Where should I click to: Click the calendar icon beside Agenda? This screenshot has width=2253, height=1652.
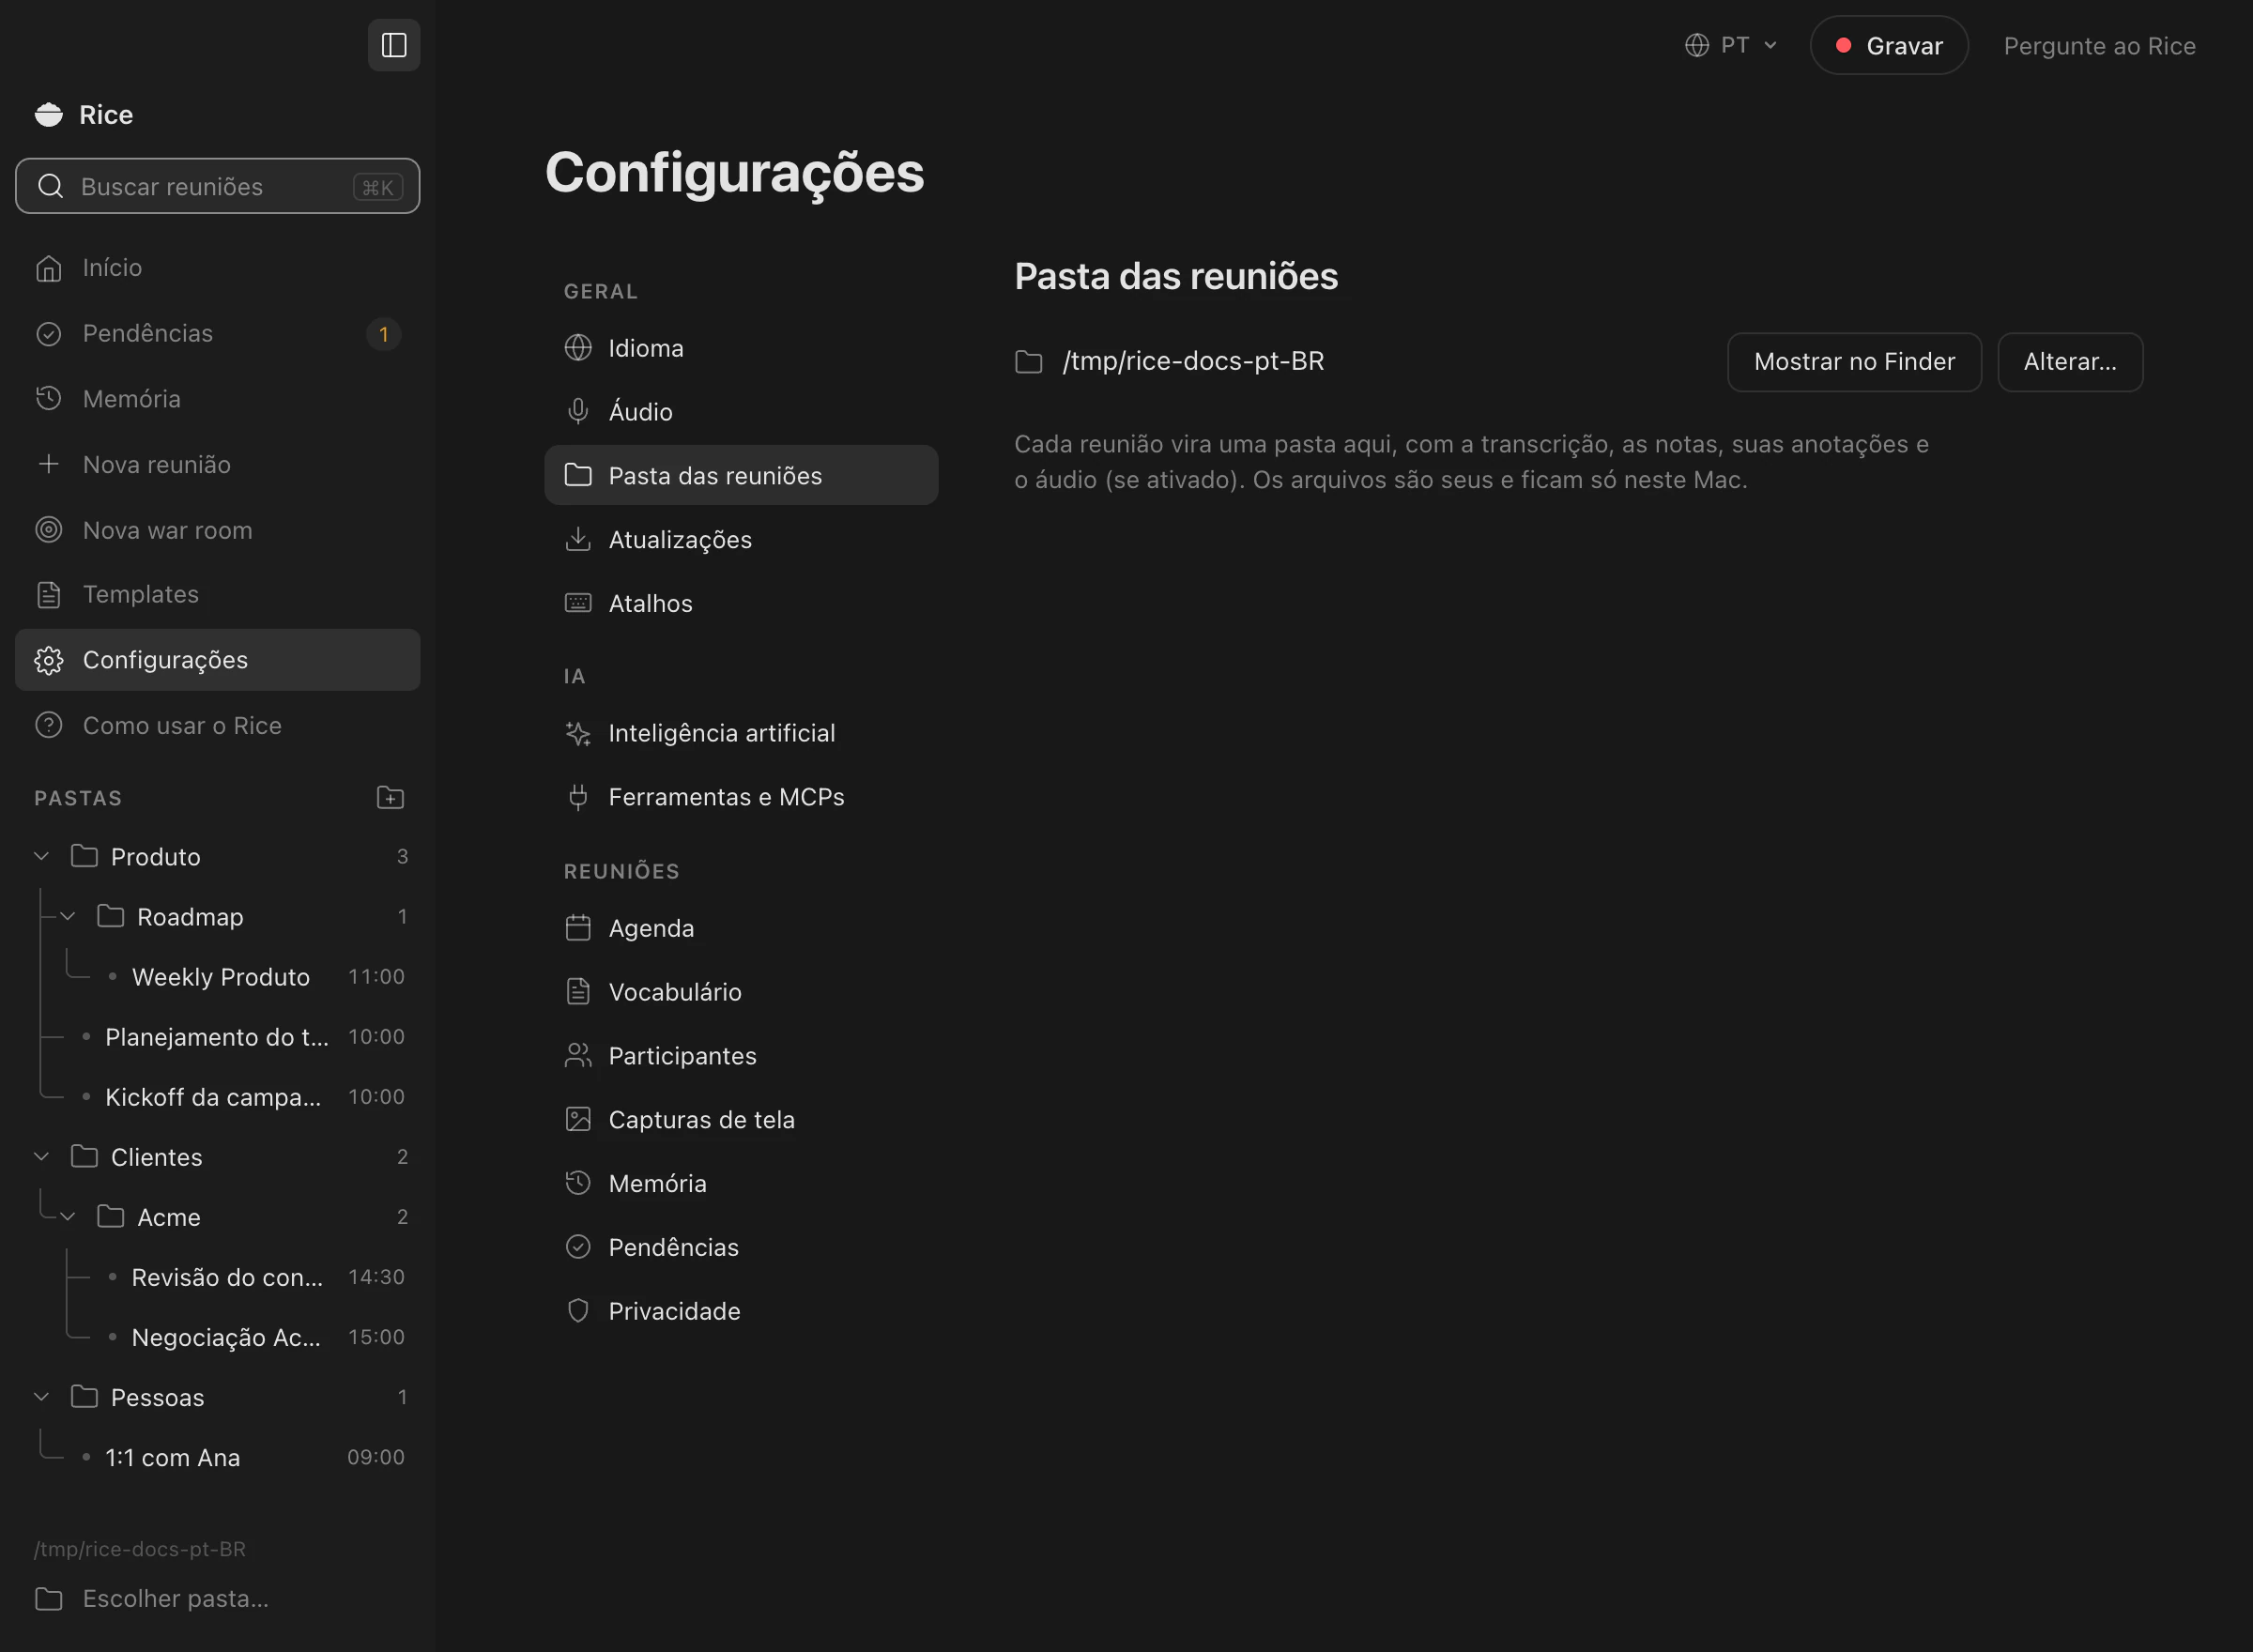pos(578,928)
